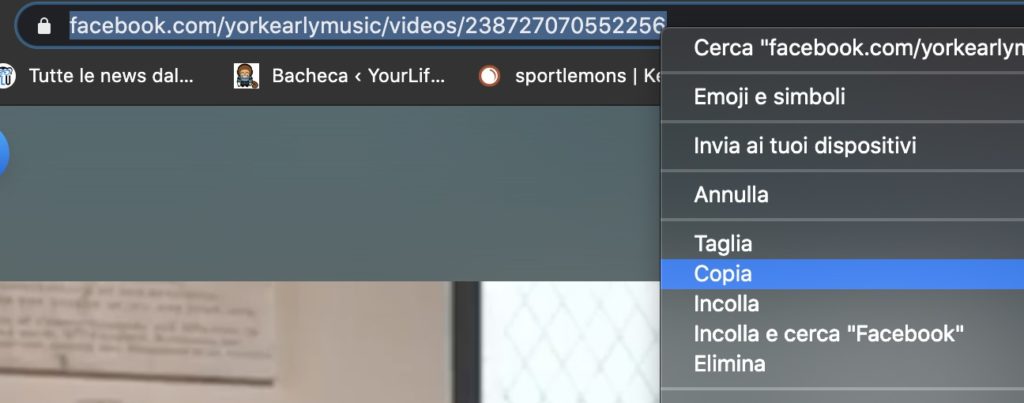Click the padlock site info icon
Screen dimensions: 1024x403
tap(44, 26)
